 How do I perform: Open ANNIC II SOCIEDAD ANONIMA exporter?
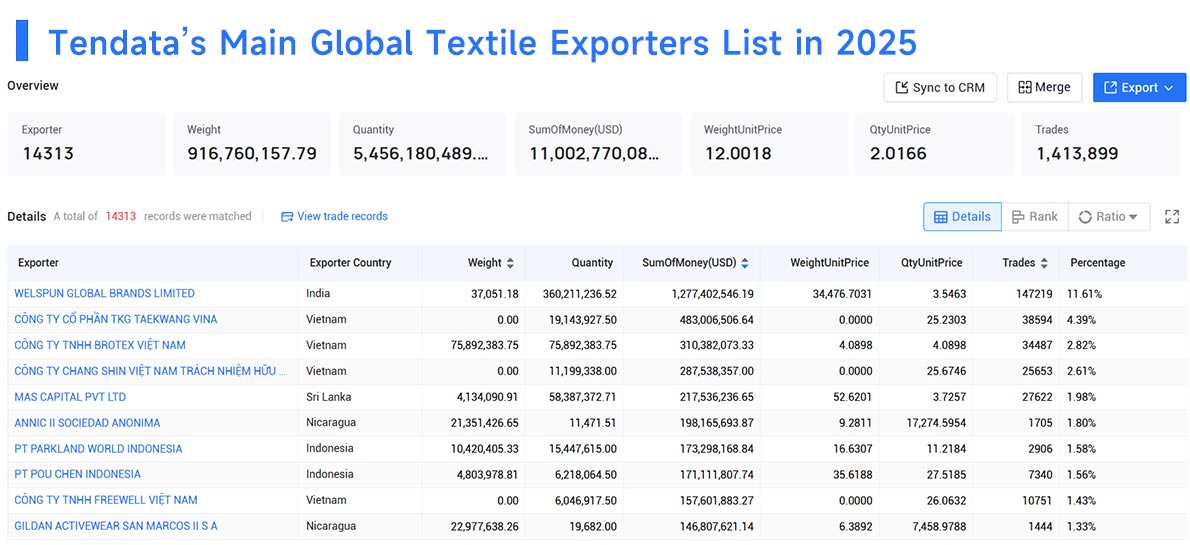(87, 422)
